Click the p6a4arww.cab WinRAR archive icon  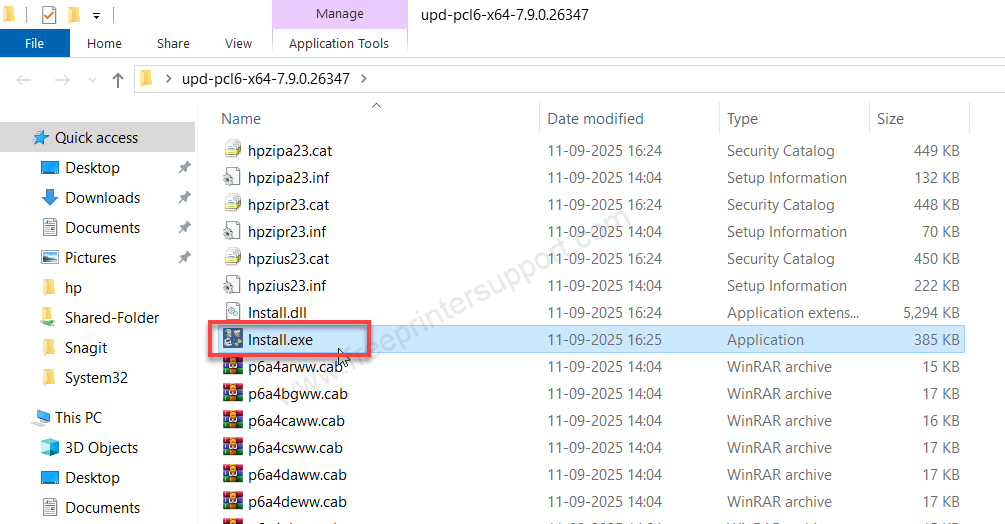click(232, 366)
